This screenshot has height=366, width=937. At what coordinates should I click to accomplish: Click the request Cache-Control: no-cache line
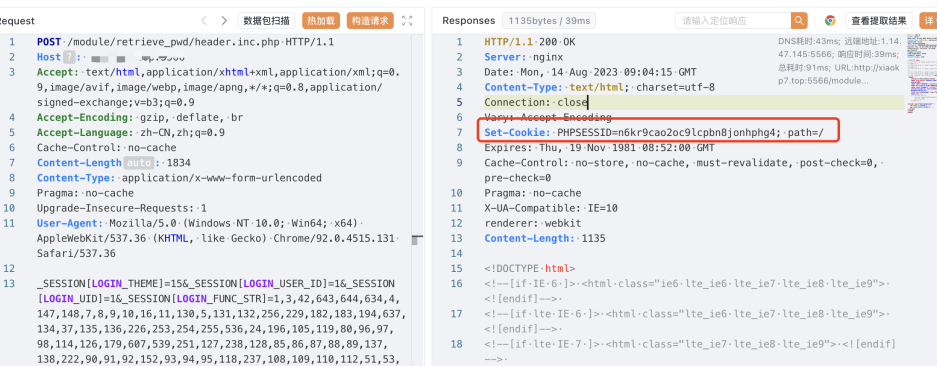pyautogui.click(x=107, y=148)
